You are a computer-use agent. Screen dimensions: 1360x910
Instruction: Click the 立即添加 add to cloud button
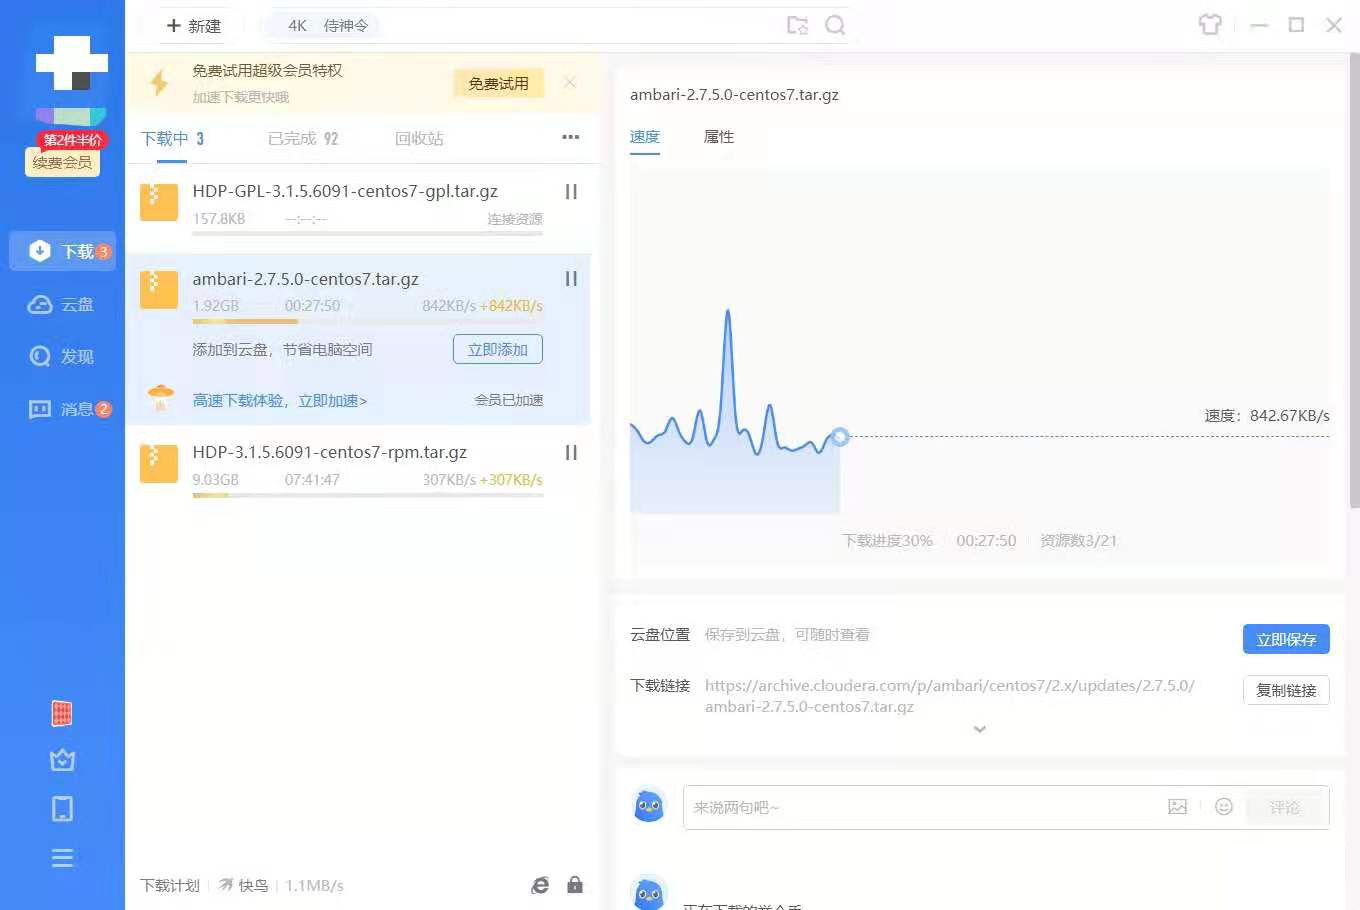pyautogui.click(x=498, y=349)
